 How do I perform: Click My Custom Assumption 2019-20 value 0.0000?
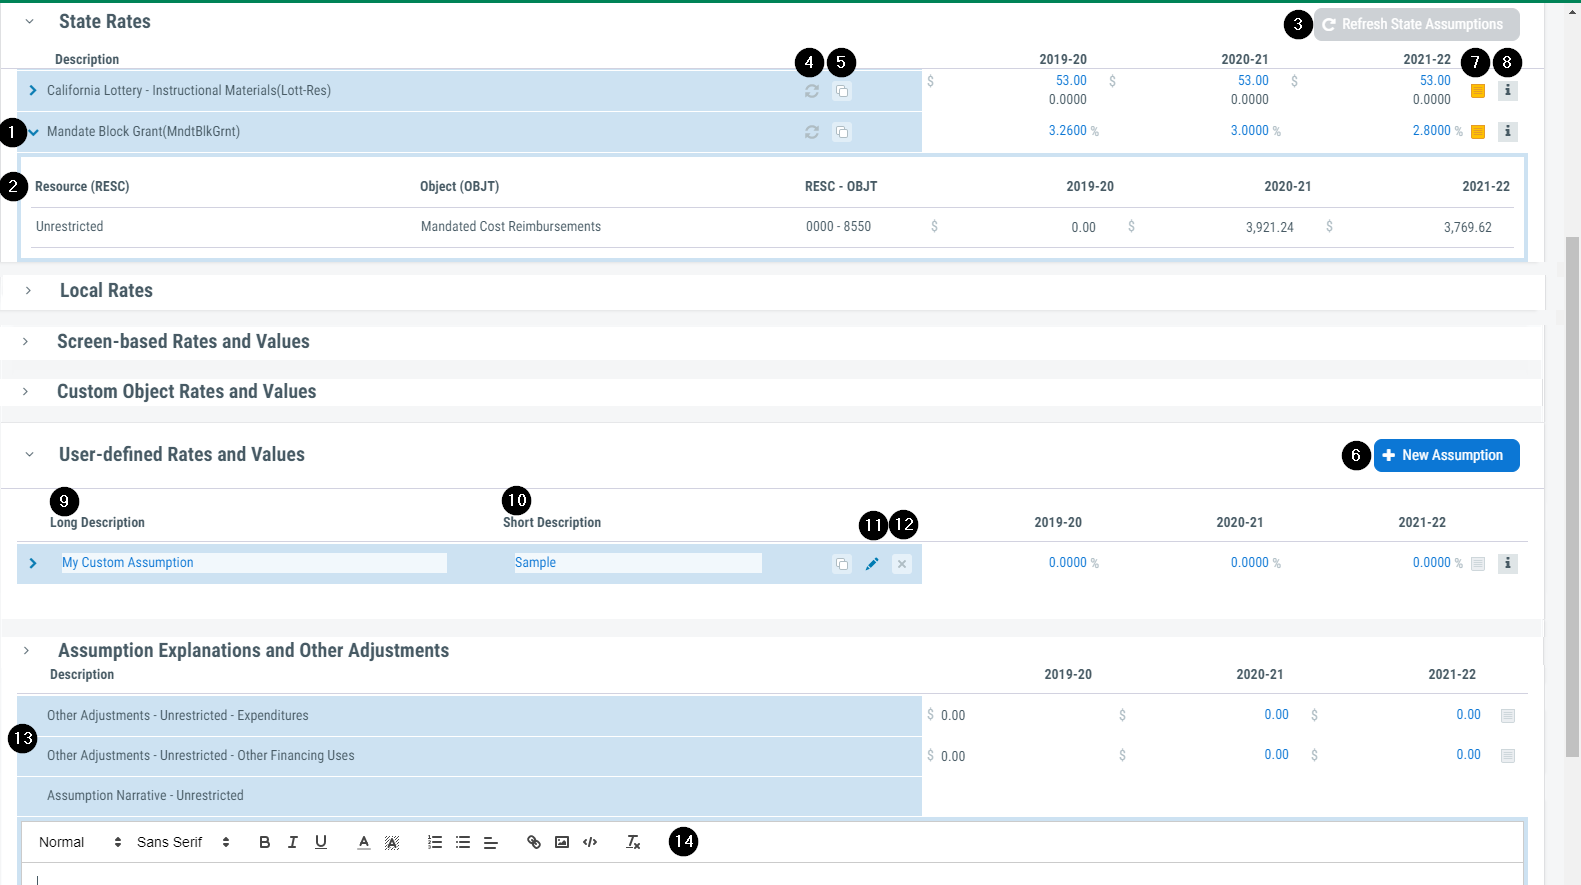click(x=1067, y=563)
